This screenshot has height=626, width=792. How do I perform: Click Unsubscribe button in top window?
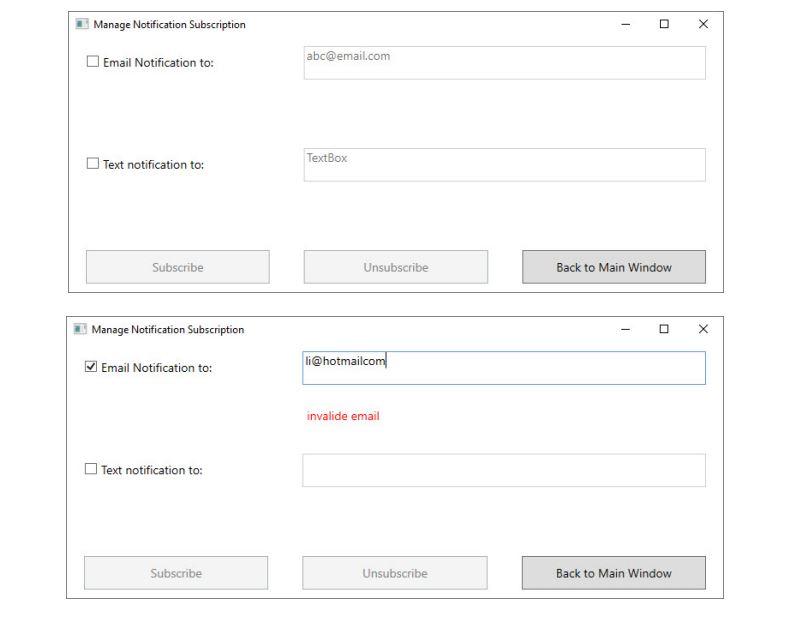pos(395,267)
